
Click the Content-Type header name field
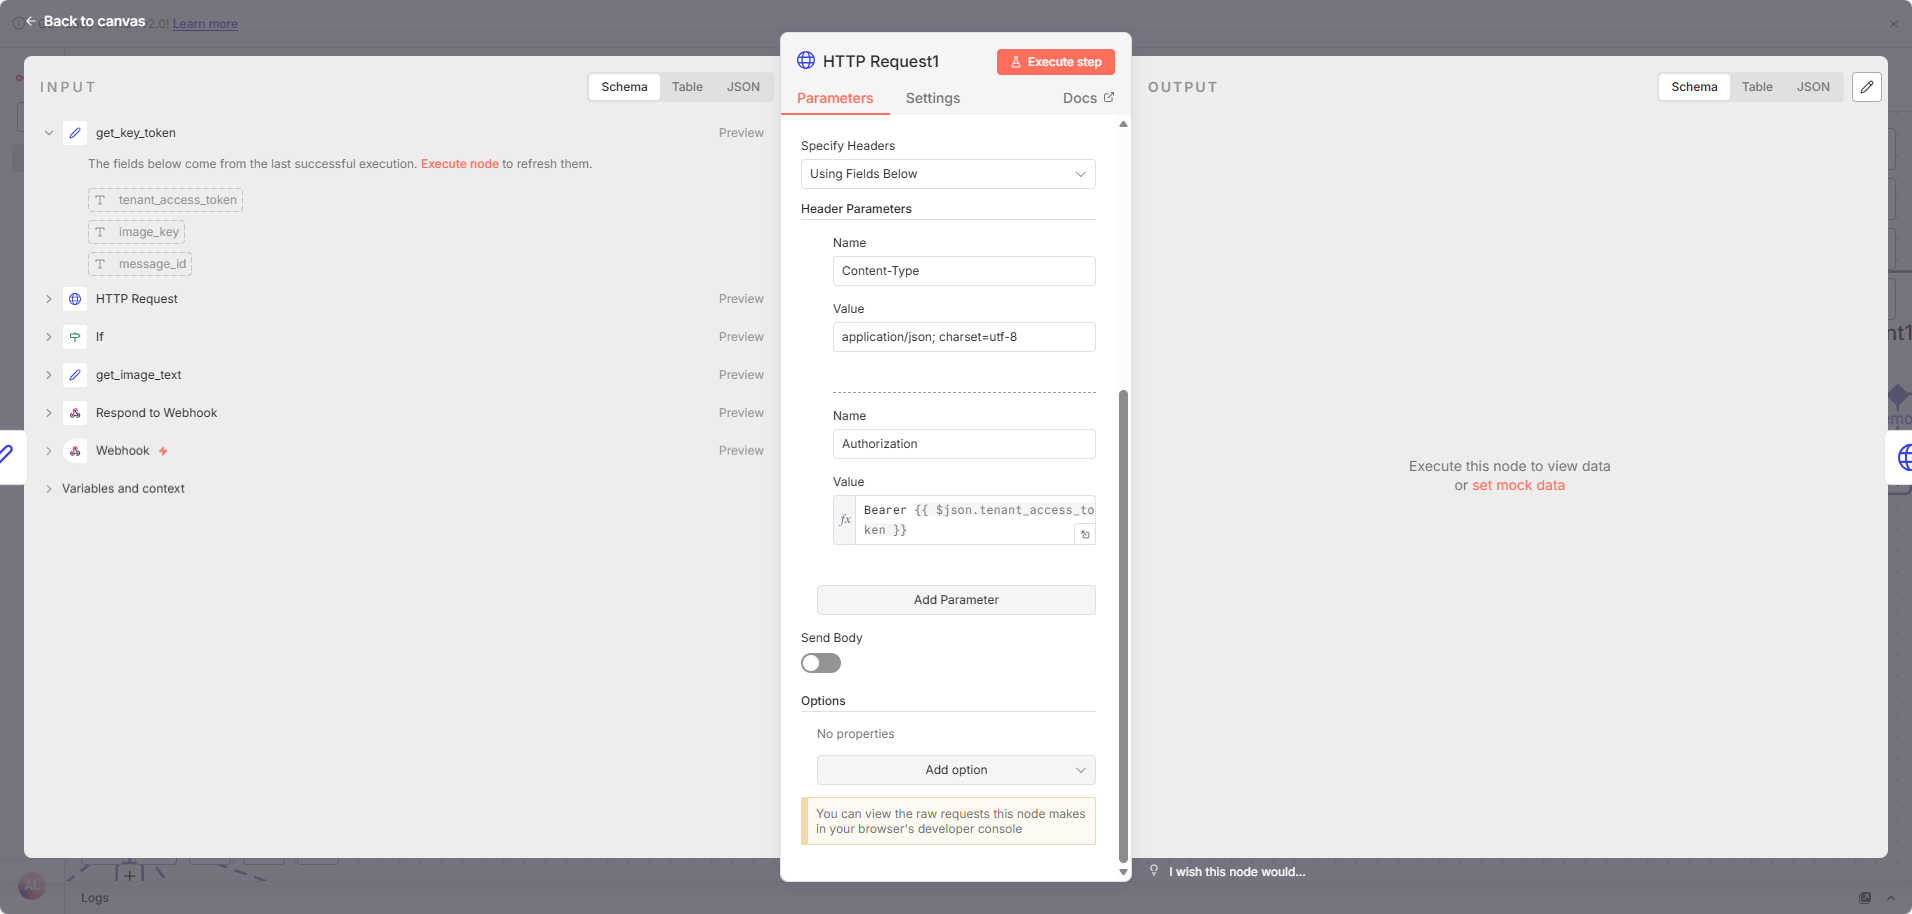(963, 271)
